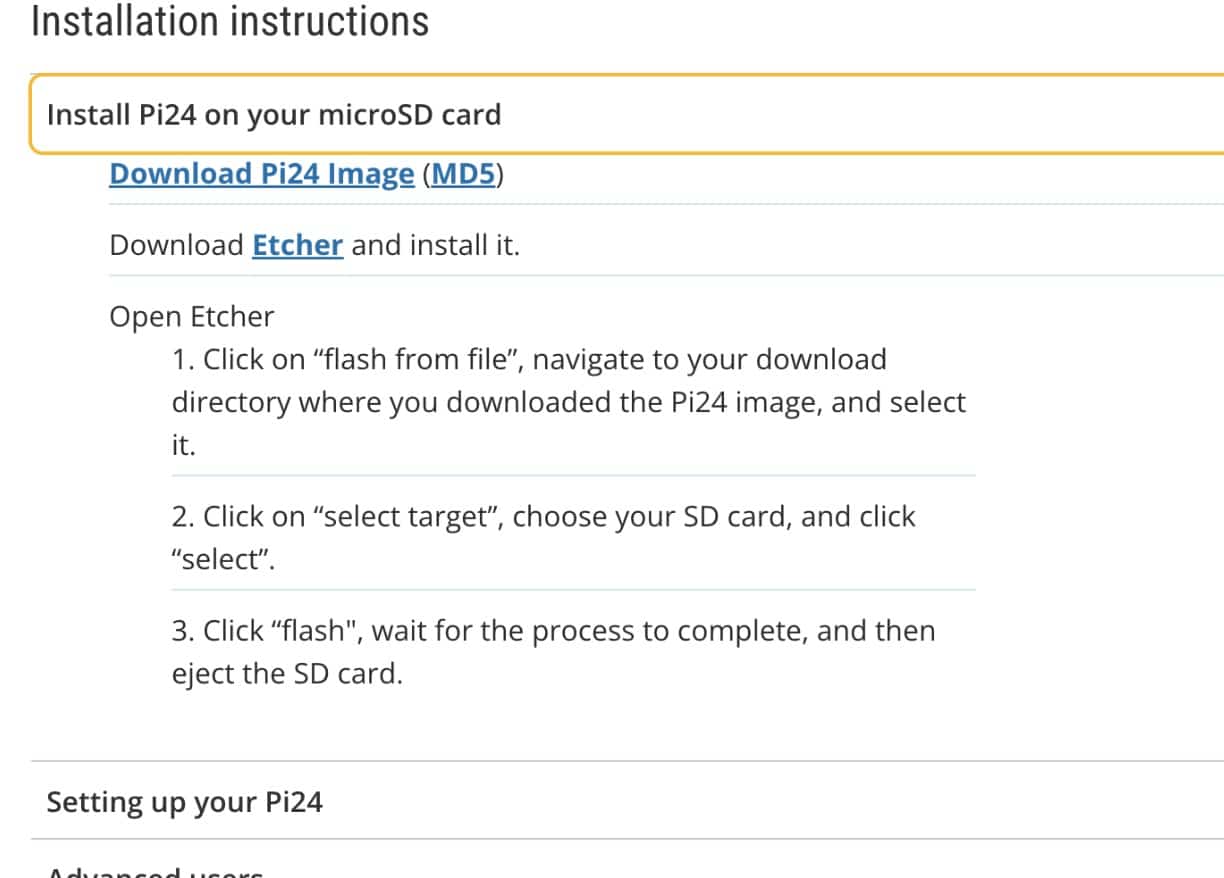Expand the "Advanced users" section
1224x878 pixels.
[x=155, y=872]
